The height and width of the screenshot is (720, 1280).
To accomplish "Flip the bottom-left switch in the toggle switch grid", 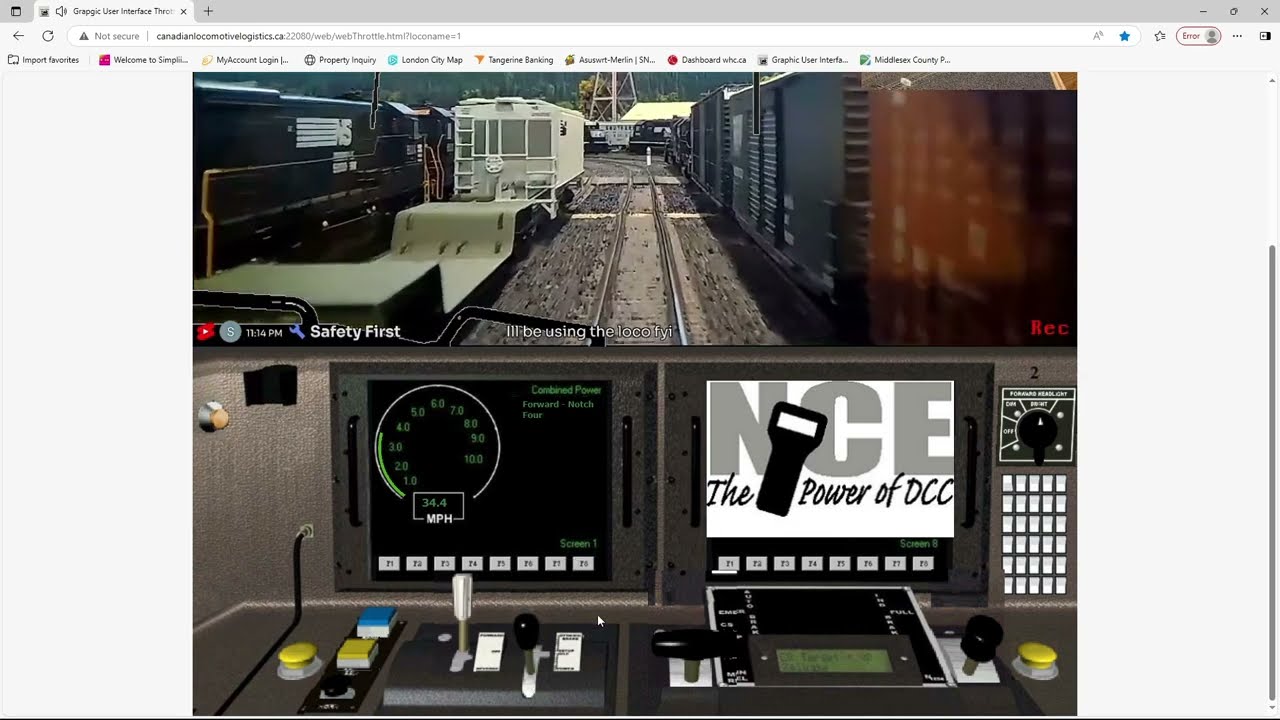I will (1009, 584).
